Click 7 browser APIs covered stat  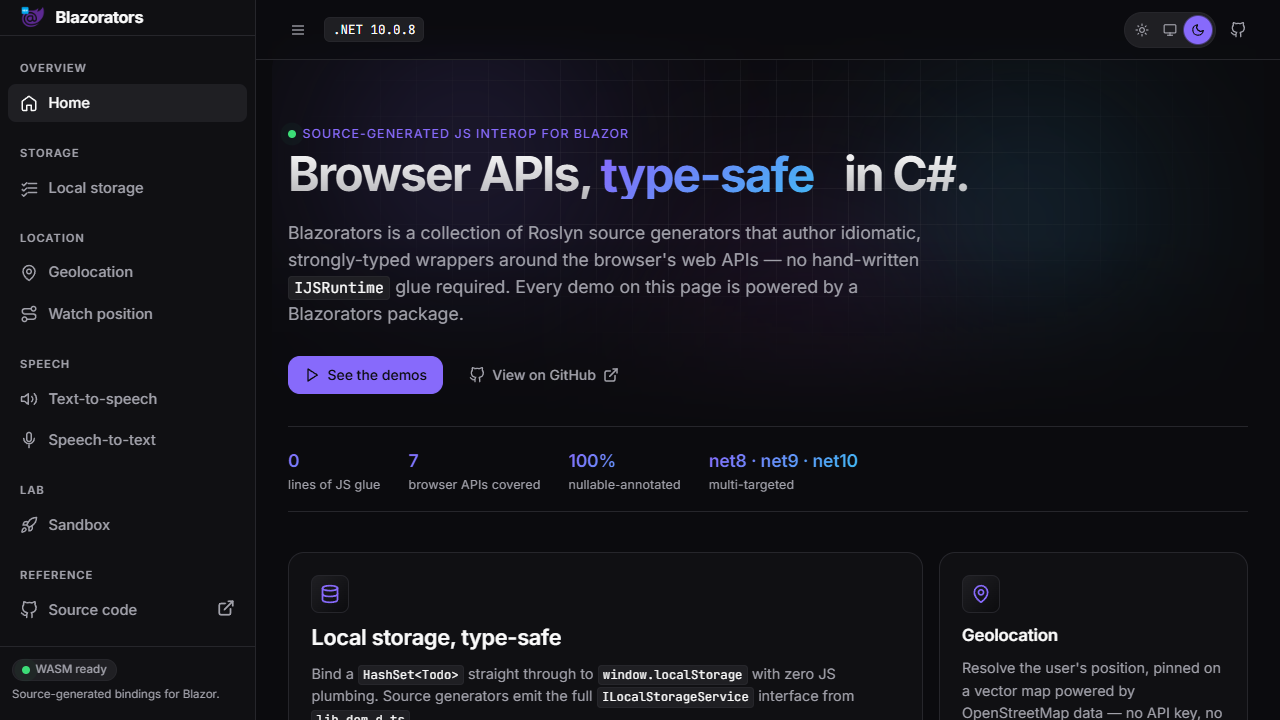pos(474,472)
